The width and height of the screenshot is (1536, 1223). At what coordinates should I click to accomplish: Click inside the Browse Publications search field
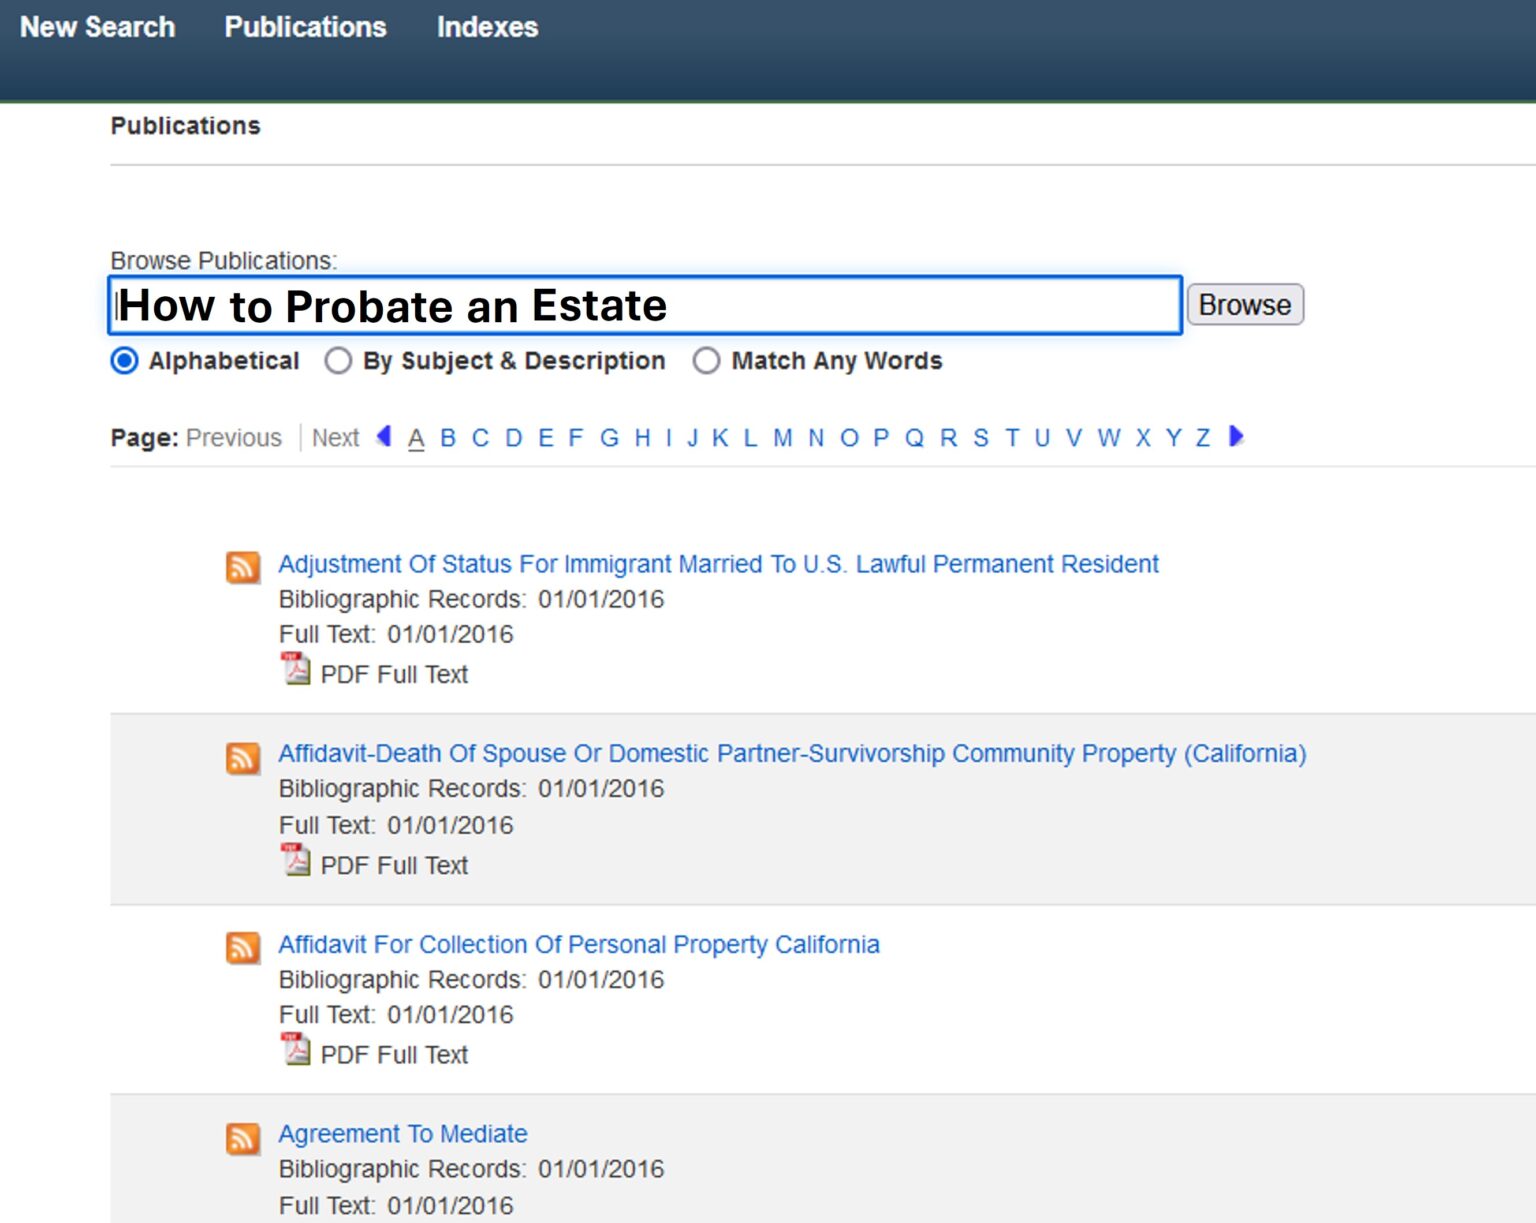coord(644,306)
